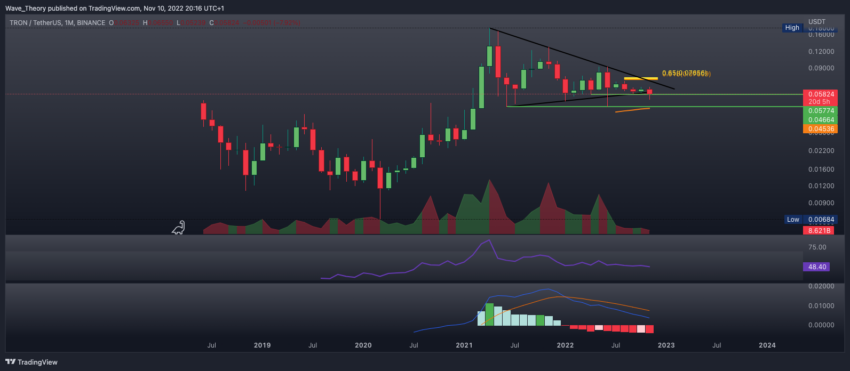850x371 pixels.
Task: Click the 0.00000 MACD scale value
Action: click(x=820, y=325)
